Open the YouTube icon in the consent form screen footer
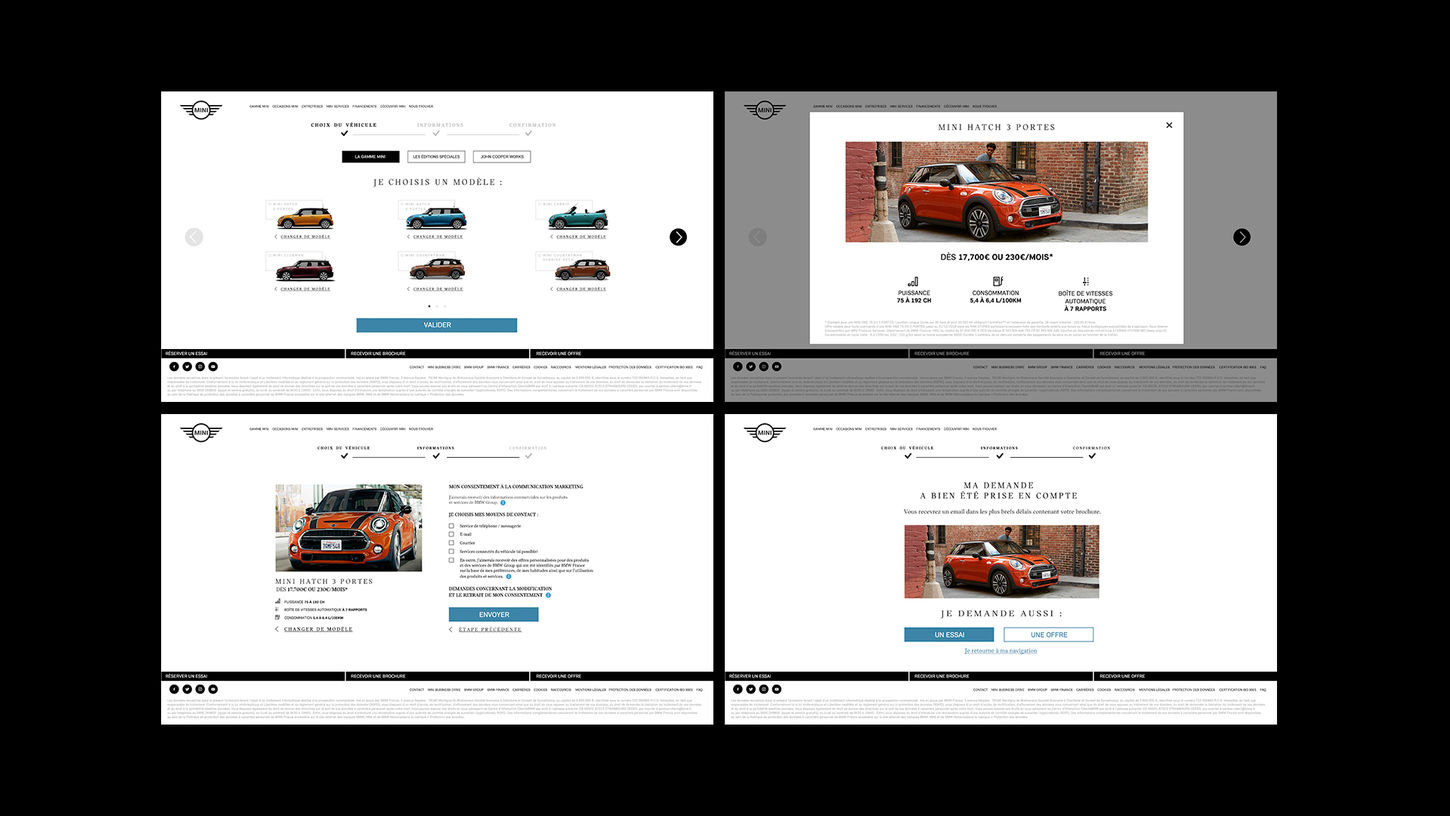This screenshot has width=1450, height=816. pyautogui.click(x=213, y=689)
